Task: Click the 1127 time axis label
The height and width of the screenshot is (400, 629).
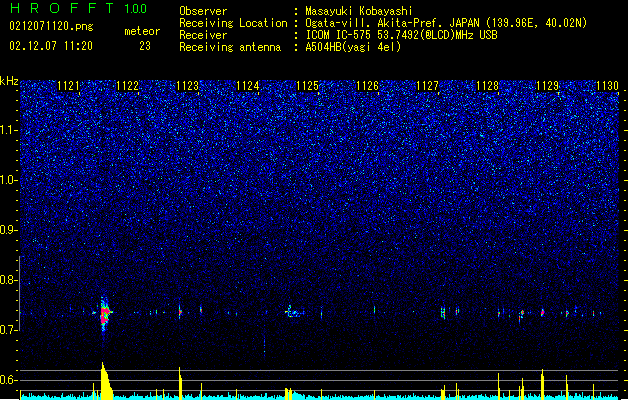Action: tap(427, 86)
